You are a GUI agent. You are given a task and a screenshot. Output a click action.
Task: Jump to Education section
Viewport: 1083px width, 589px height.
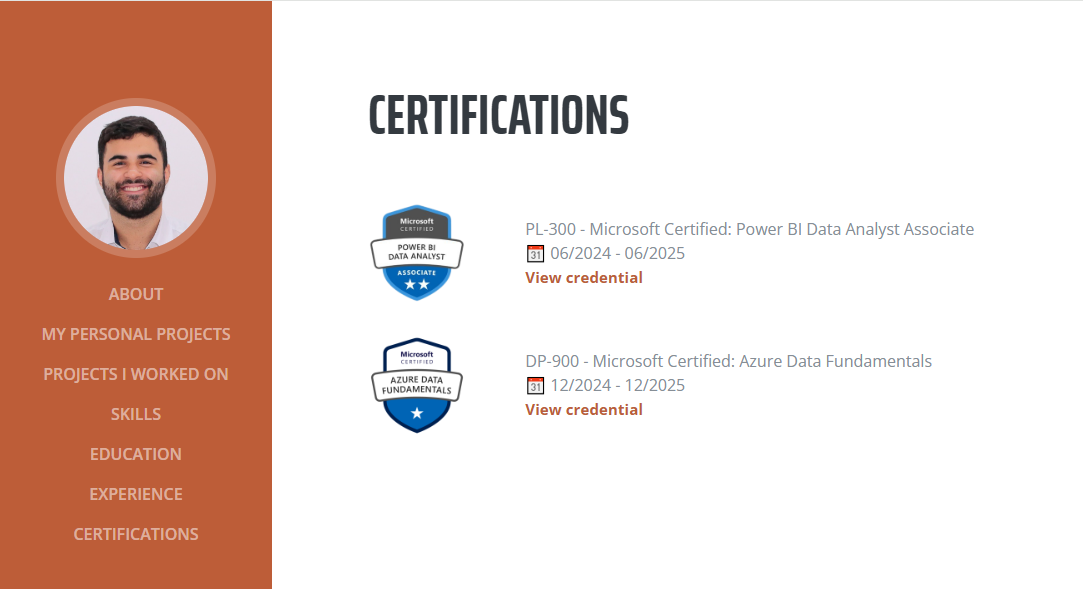[x=136, y=454]
